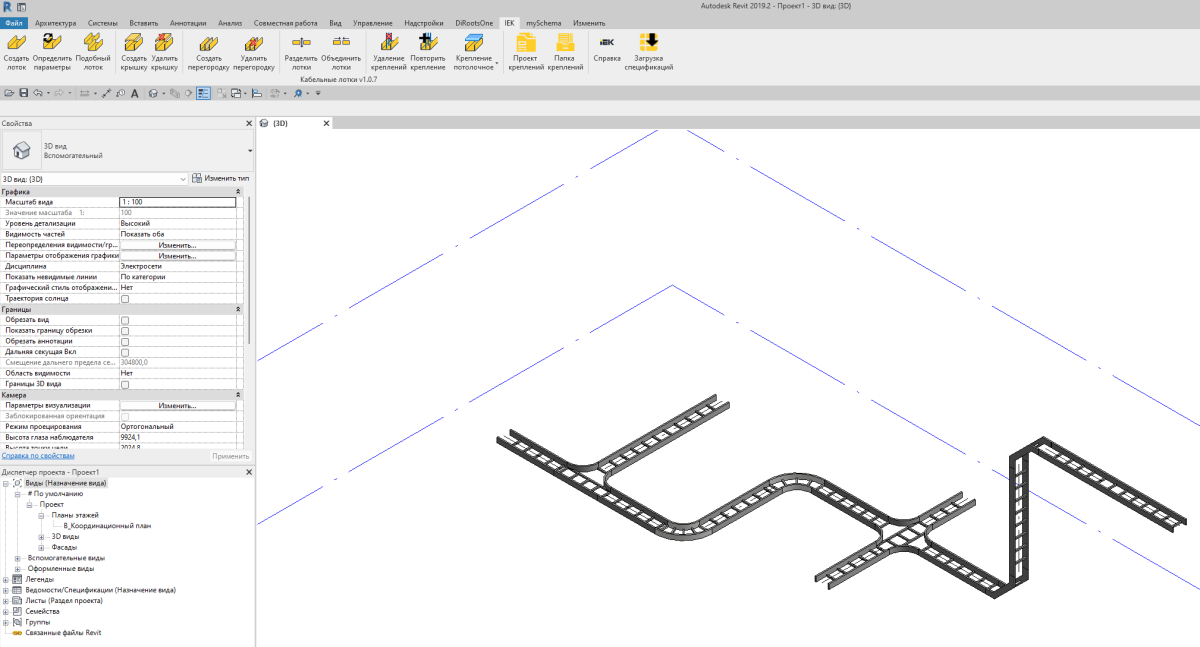This screenshot has height=647, width=1200.
Task: Click the Загрузка спецификаций icon
Action: click(649, 42)
